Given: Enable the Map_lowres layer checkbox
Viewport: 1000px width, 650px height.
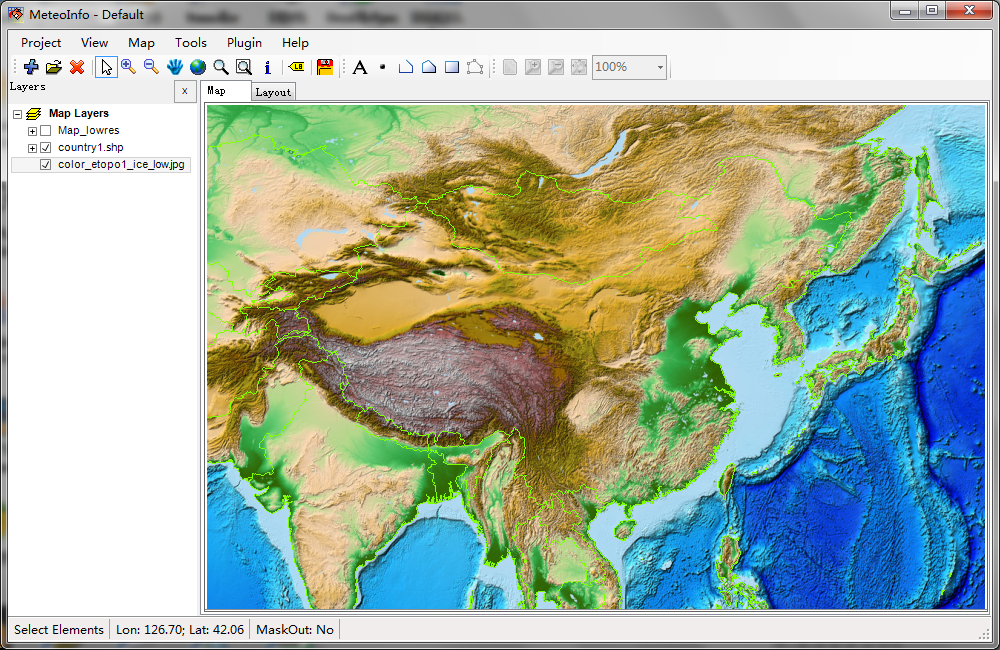Looking at the screenshot, I should (45, 131).
